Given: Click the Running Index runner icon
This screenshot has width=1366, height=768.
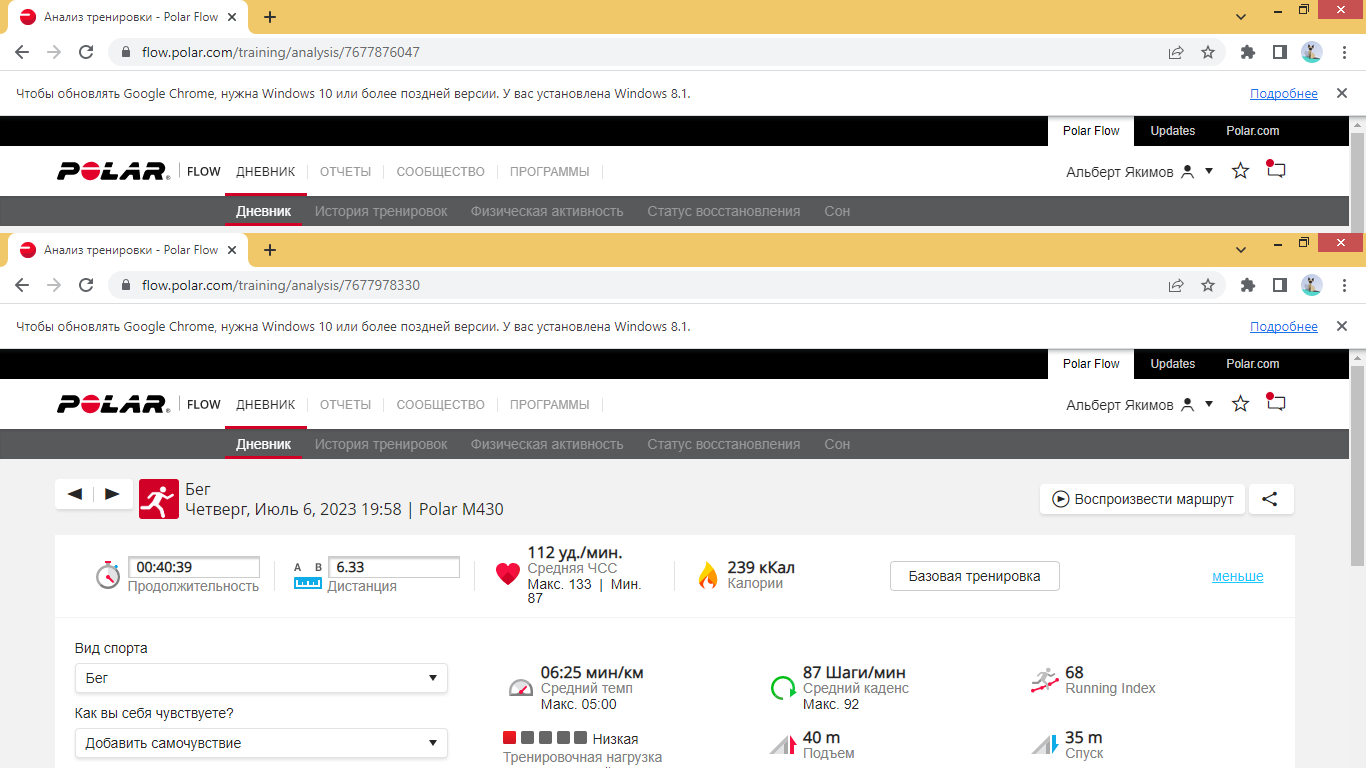Looking at the screenshot, I should coord(1045,681).
